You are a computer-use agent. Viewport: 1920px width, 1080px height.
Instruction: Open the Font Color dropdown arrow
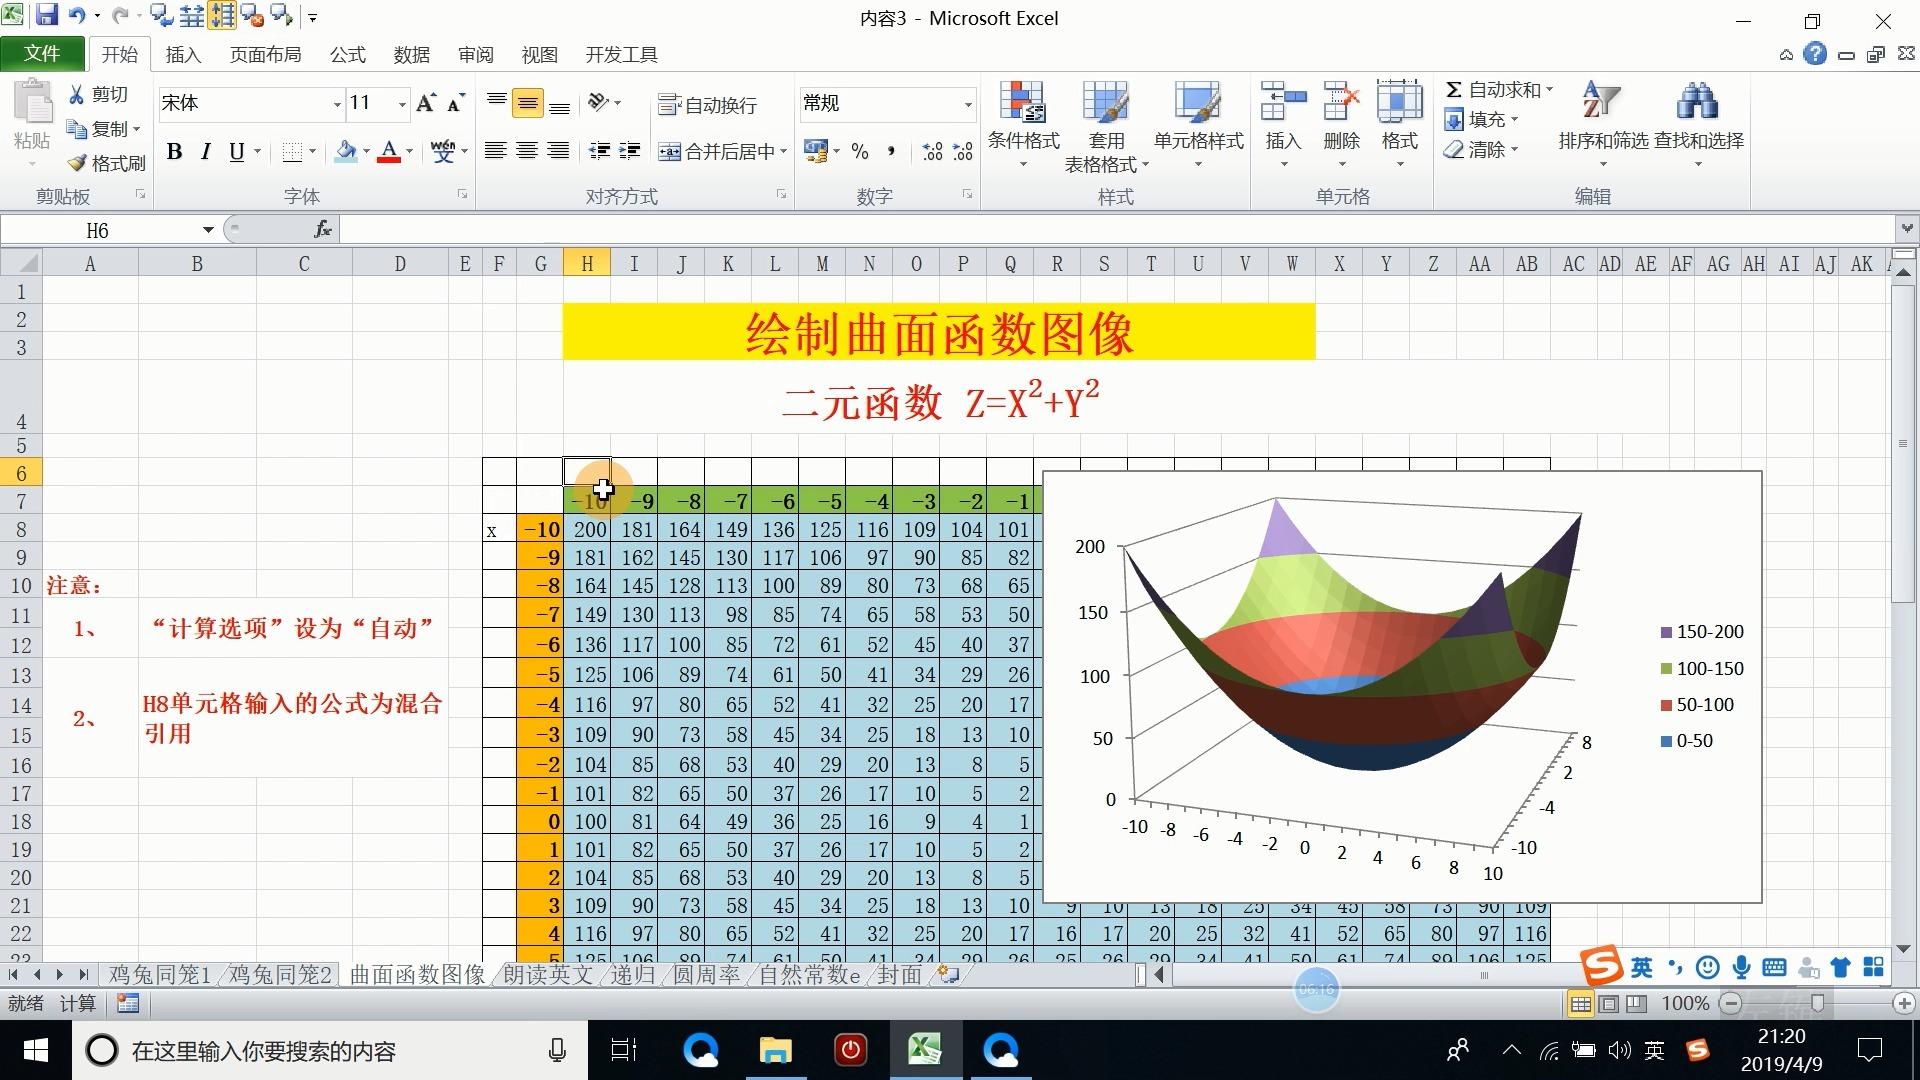point(409,152)
